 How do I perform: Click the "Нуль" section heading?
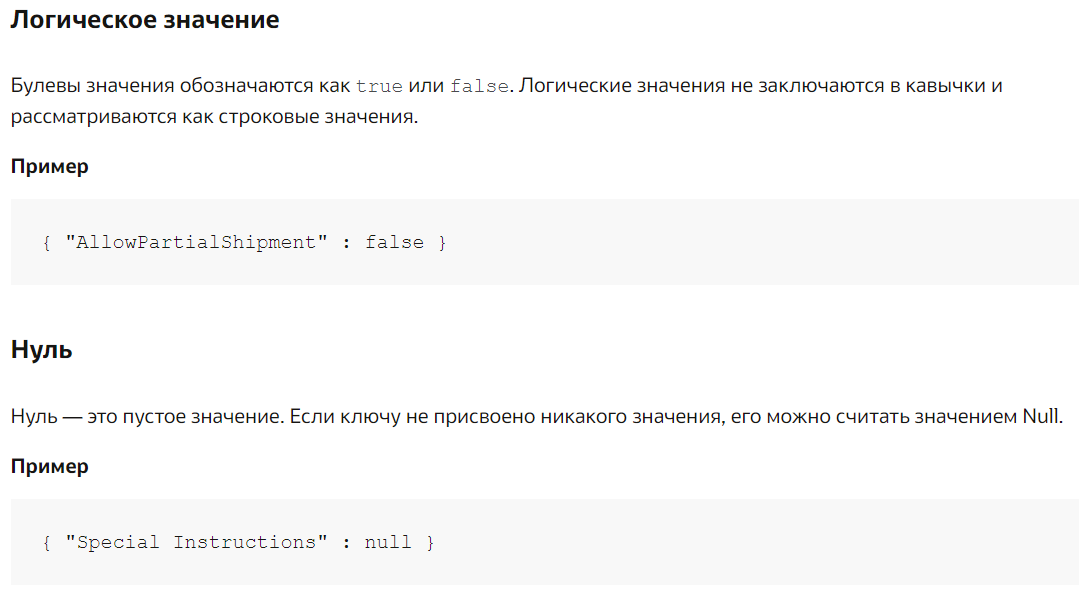[x=41, y=350]
